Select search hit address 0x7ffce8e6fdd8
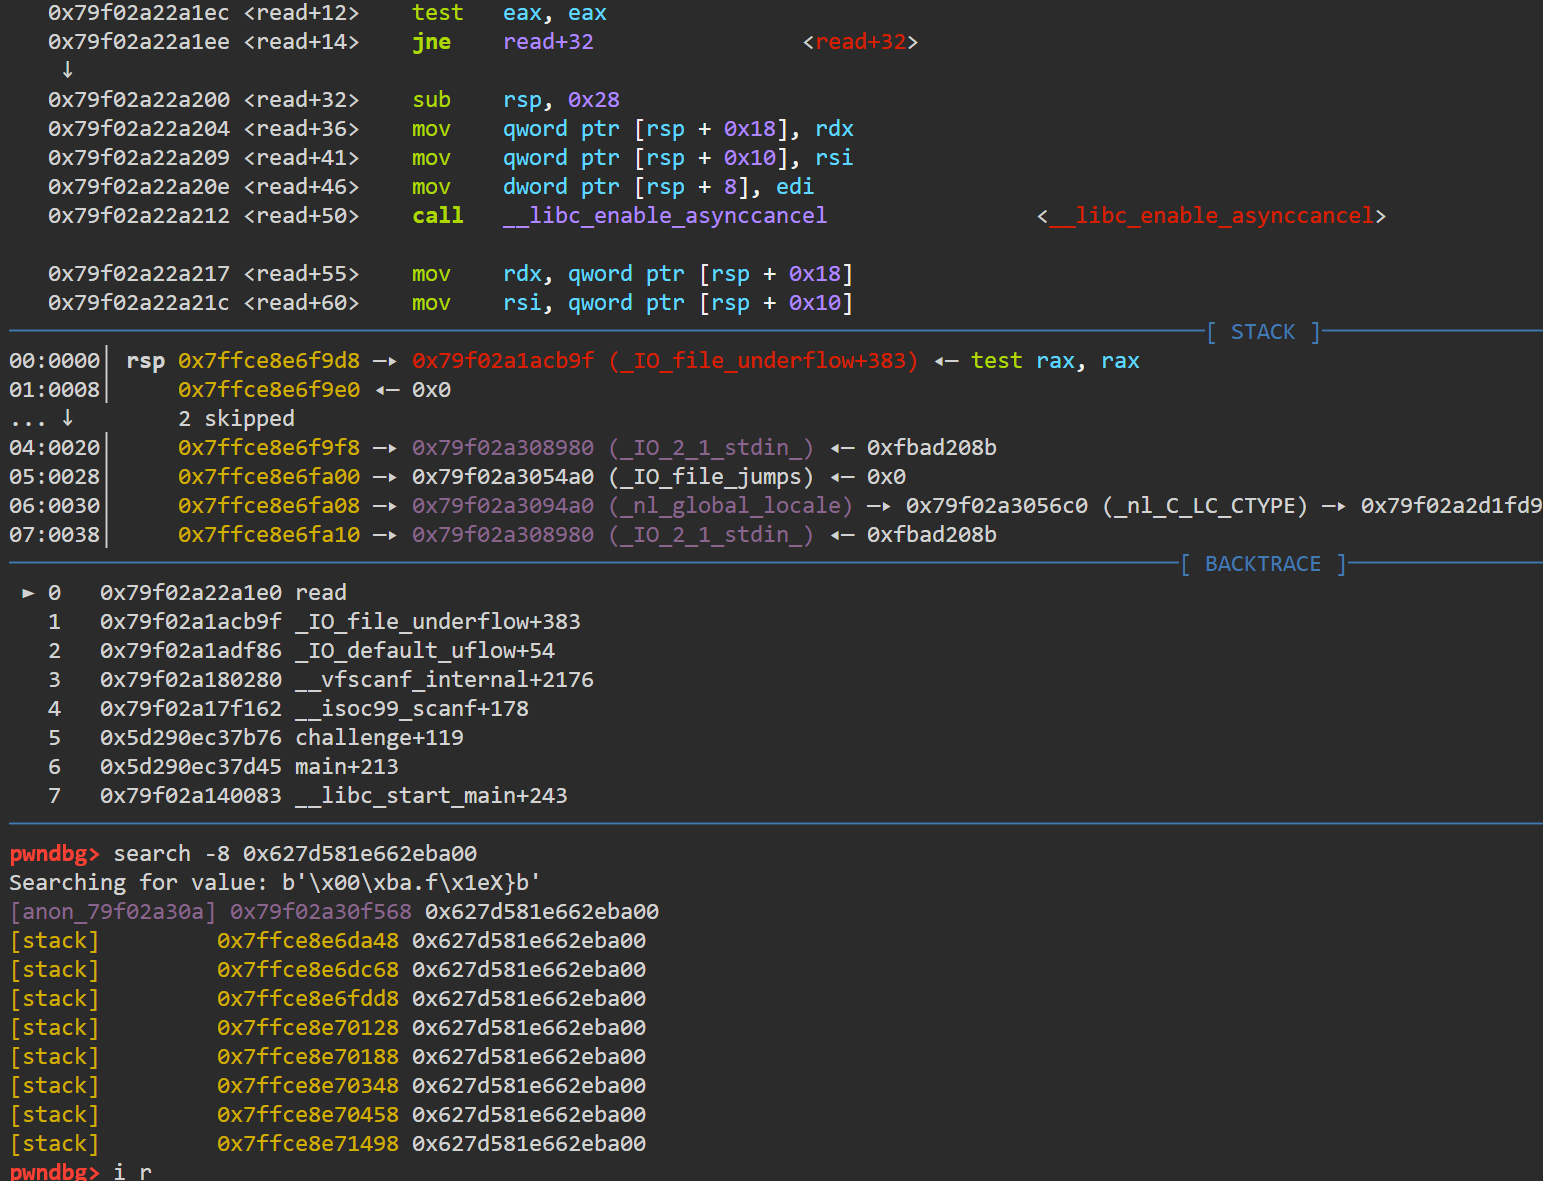 (308, 999)
